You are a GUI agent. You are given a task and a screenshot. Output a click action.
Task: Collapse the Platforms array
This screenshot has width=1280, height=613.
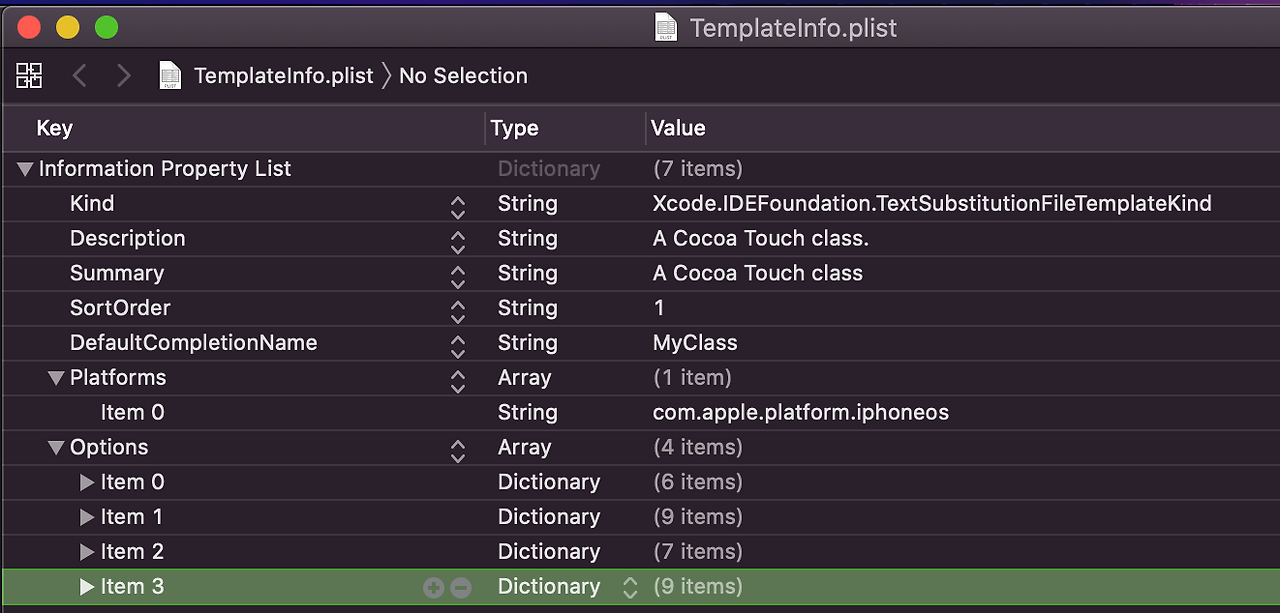click(56, 378)
